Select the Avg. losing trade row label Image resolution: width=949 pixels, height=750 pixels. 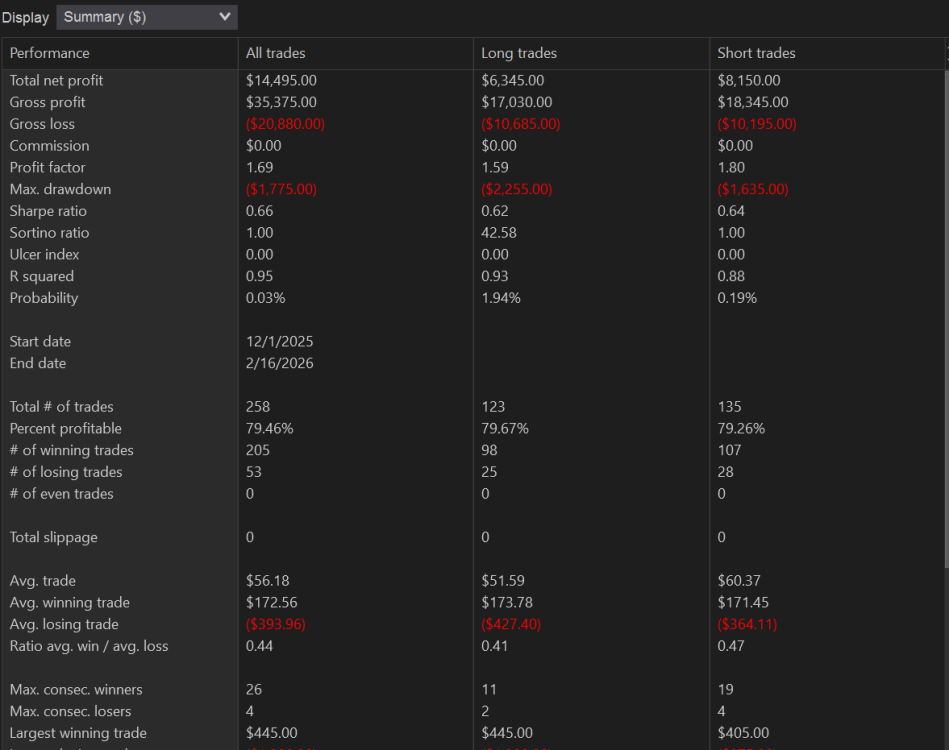(x=66, y=624)
